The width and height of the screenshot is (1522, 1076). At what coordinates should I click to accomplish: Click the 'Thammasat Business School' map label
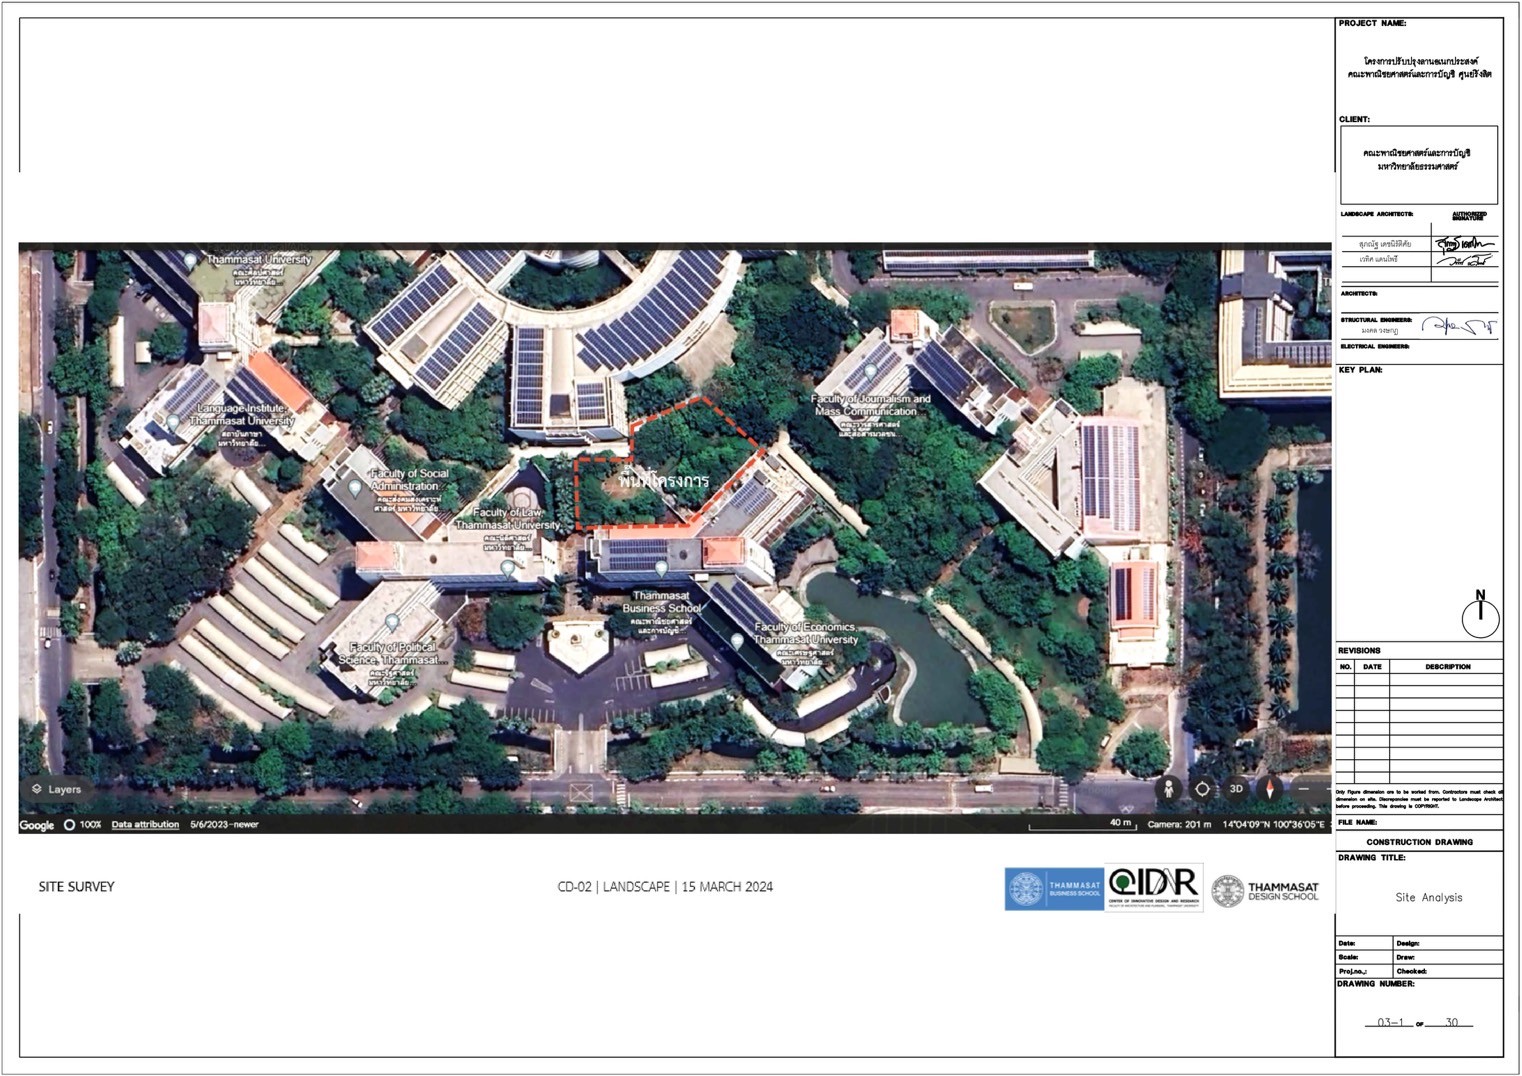(662, 602)
